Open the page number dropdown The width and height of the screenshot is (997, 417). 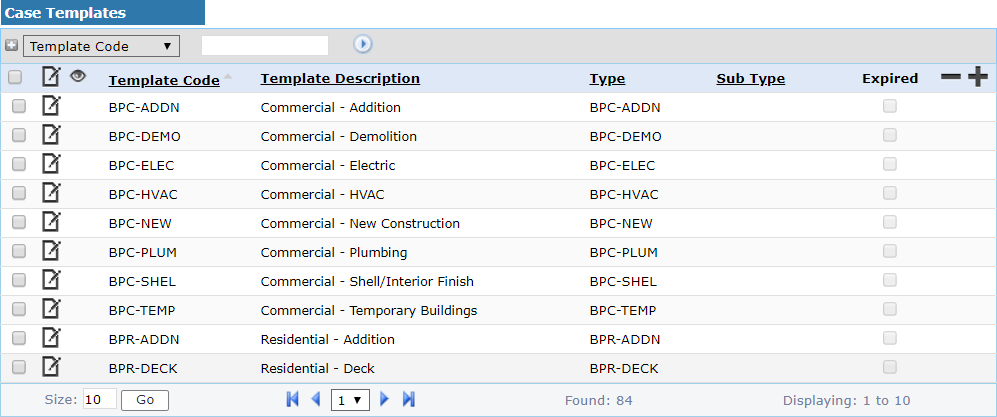[x=351, y=399]
